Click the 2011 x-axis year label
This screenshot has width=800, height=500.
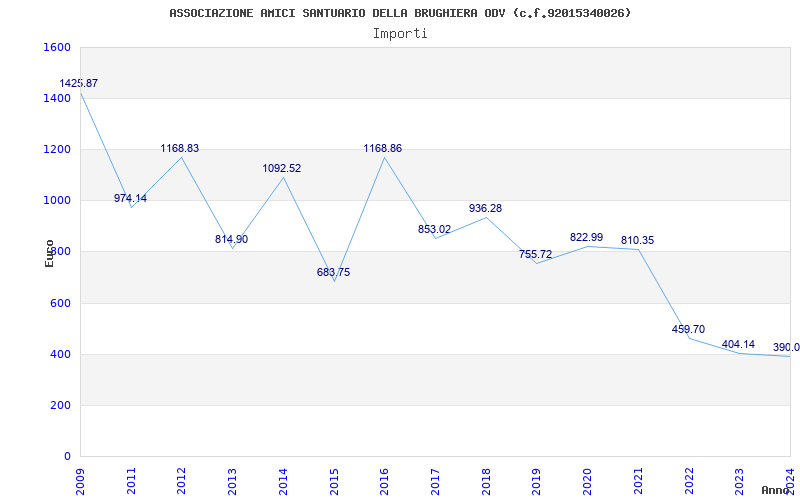(x=131, y=481)
